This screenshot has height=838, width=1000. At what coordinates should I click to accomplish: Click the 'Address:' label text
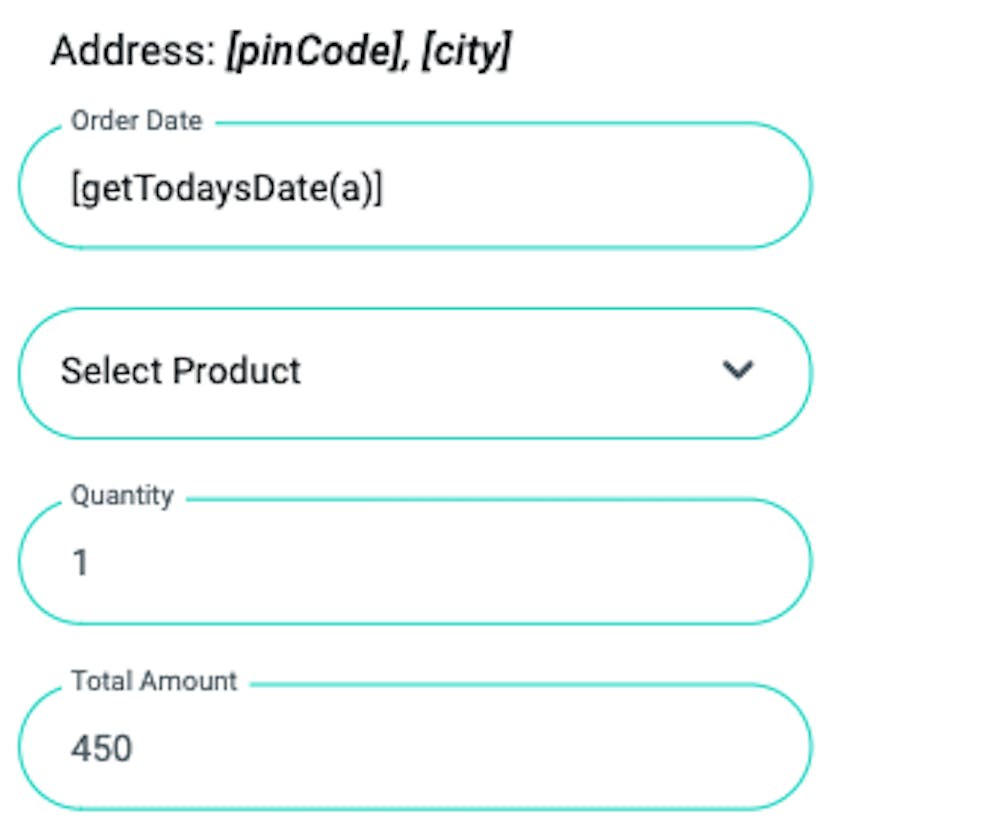coord(133,50)
